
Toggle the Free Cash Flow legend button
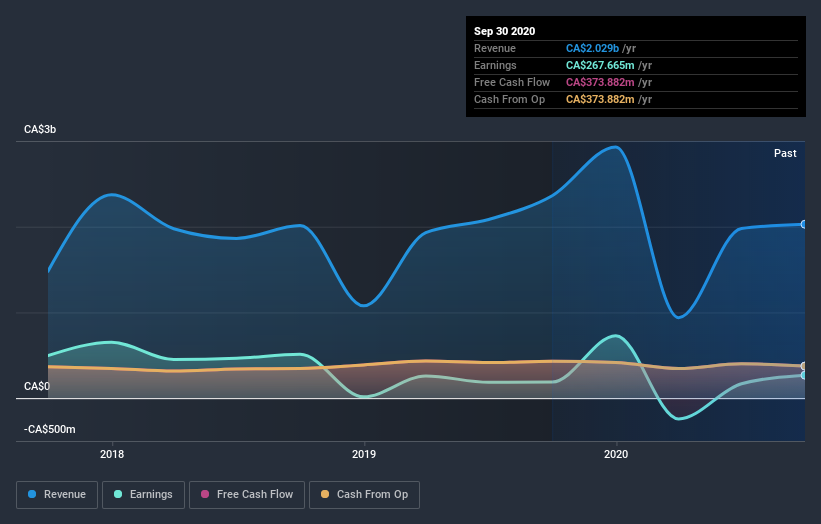click(x=247, y=495)
